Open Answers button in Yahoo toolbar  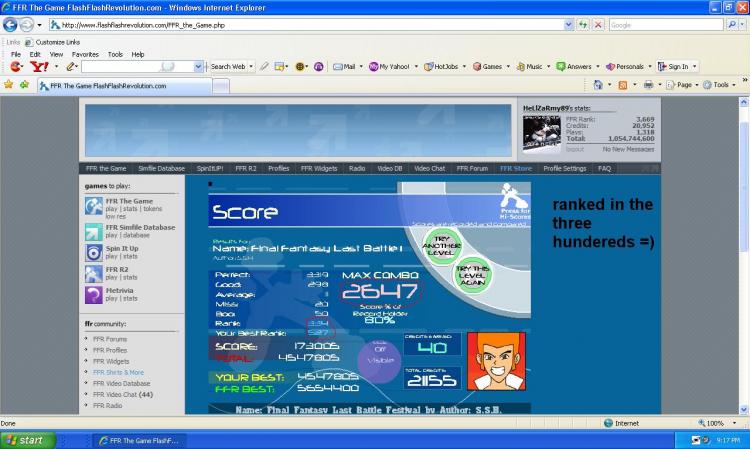click(574, 66)
